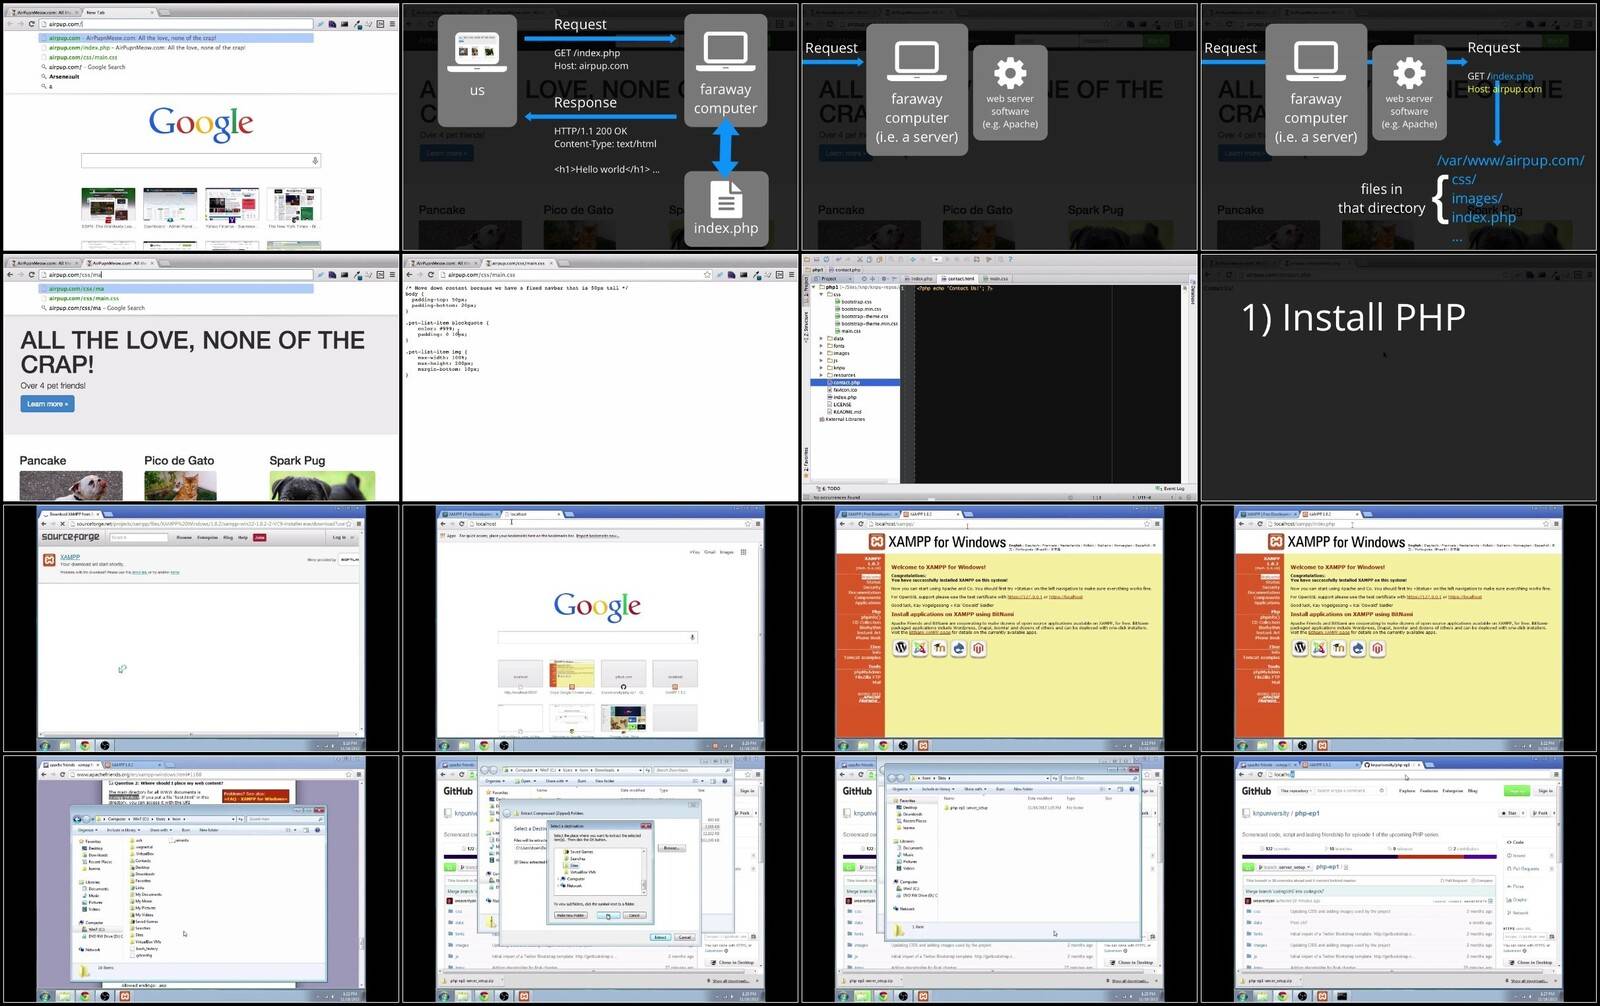Select 'airpup.com/index.php' address bar suggestion
This screenshot has width=1600, height=1006.
click(x=177, y=48)
